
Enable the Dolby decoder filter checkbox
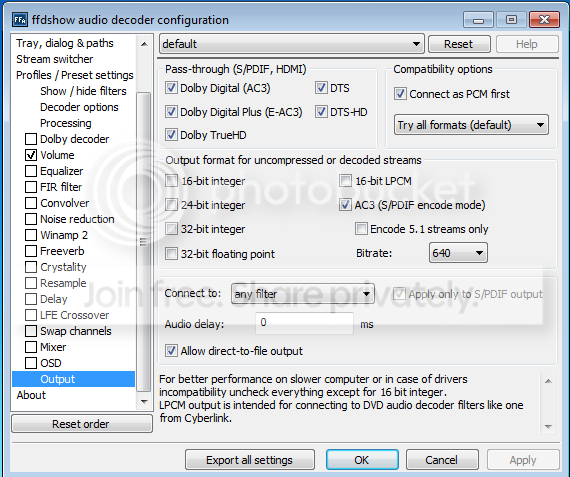click(31, 139)
